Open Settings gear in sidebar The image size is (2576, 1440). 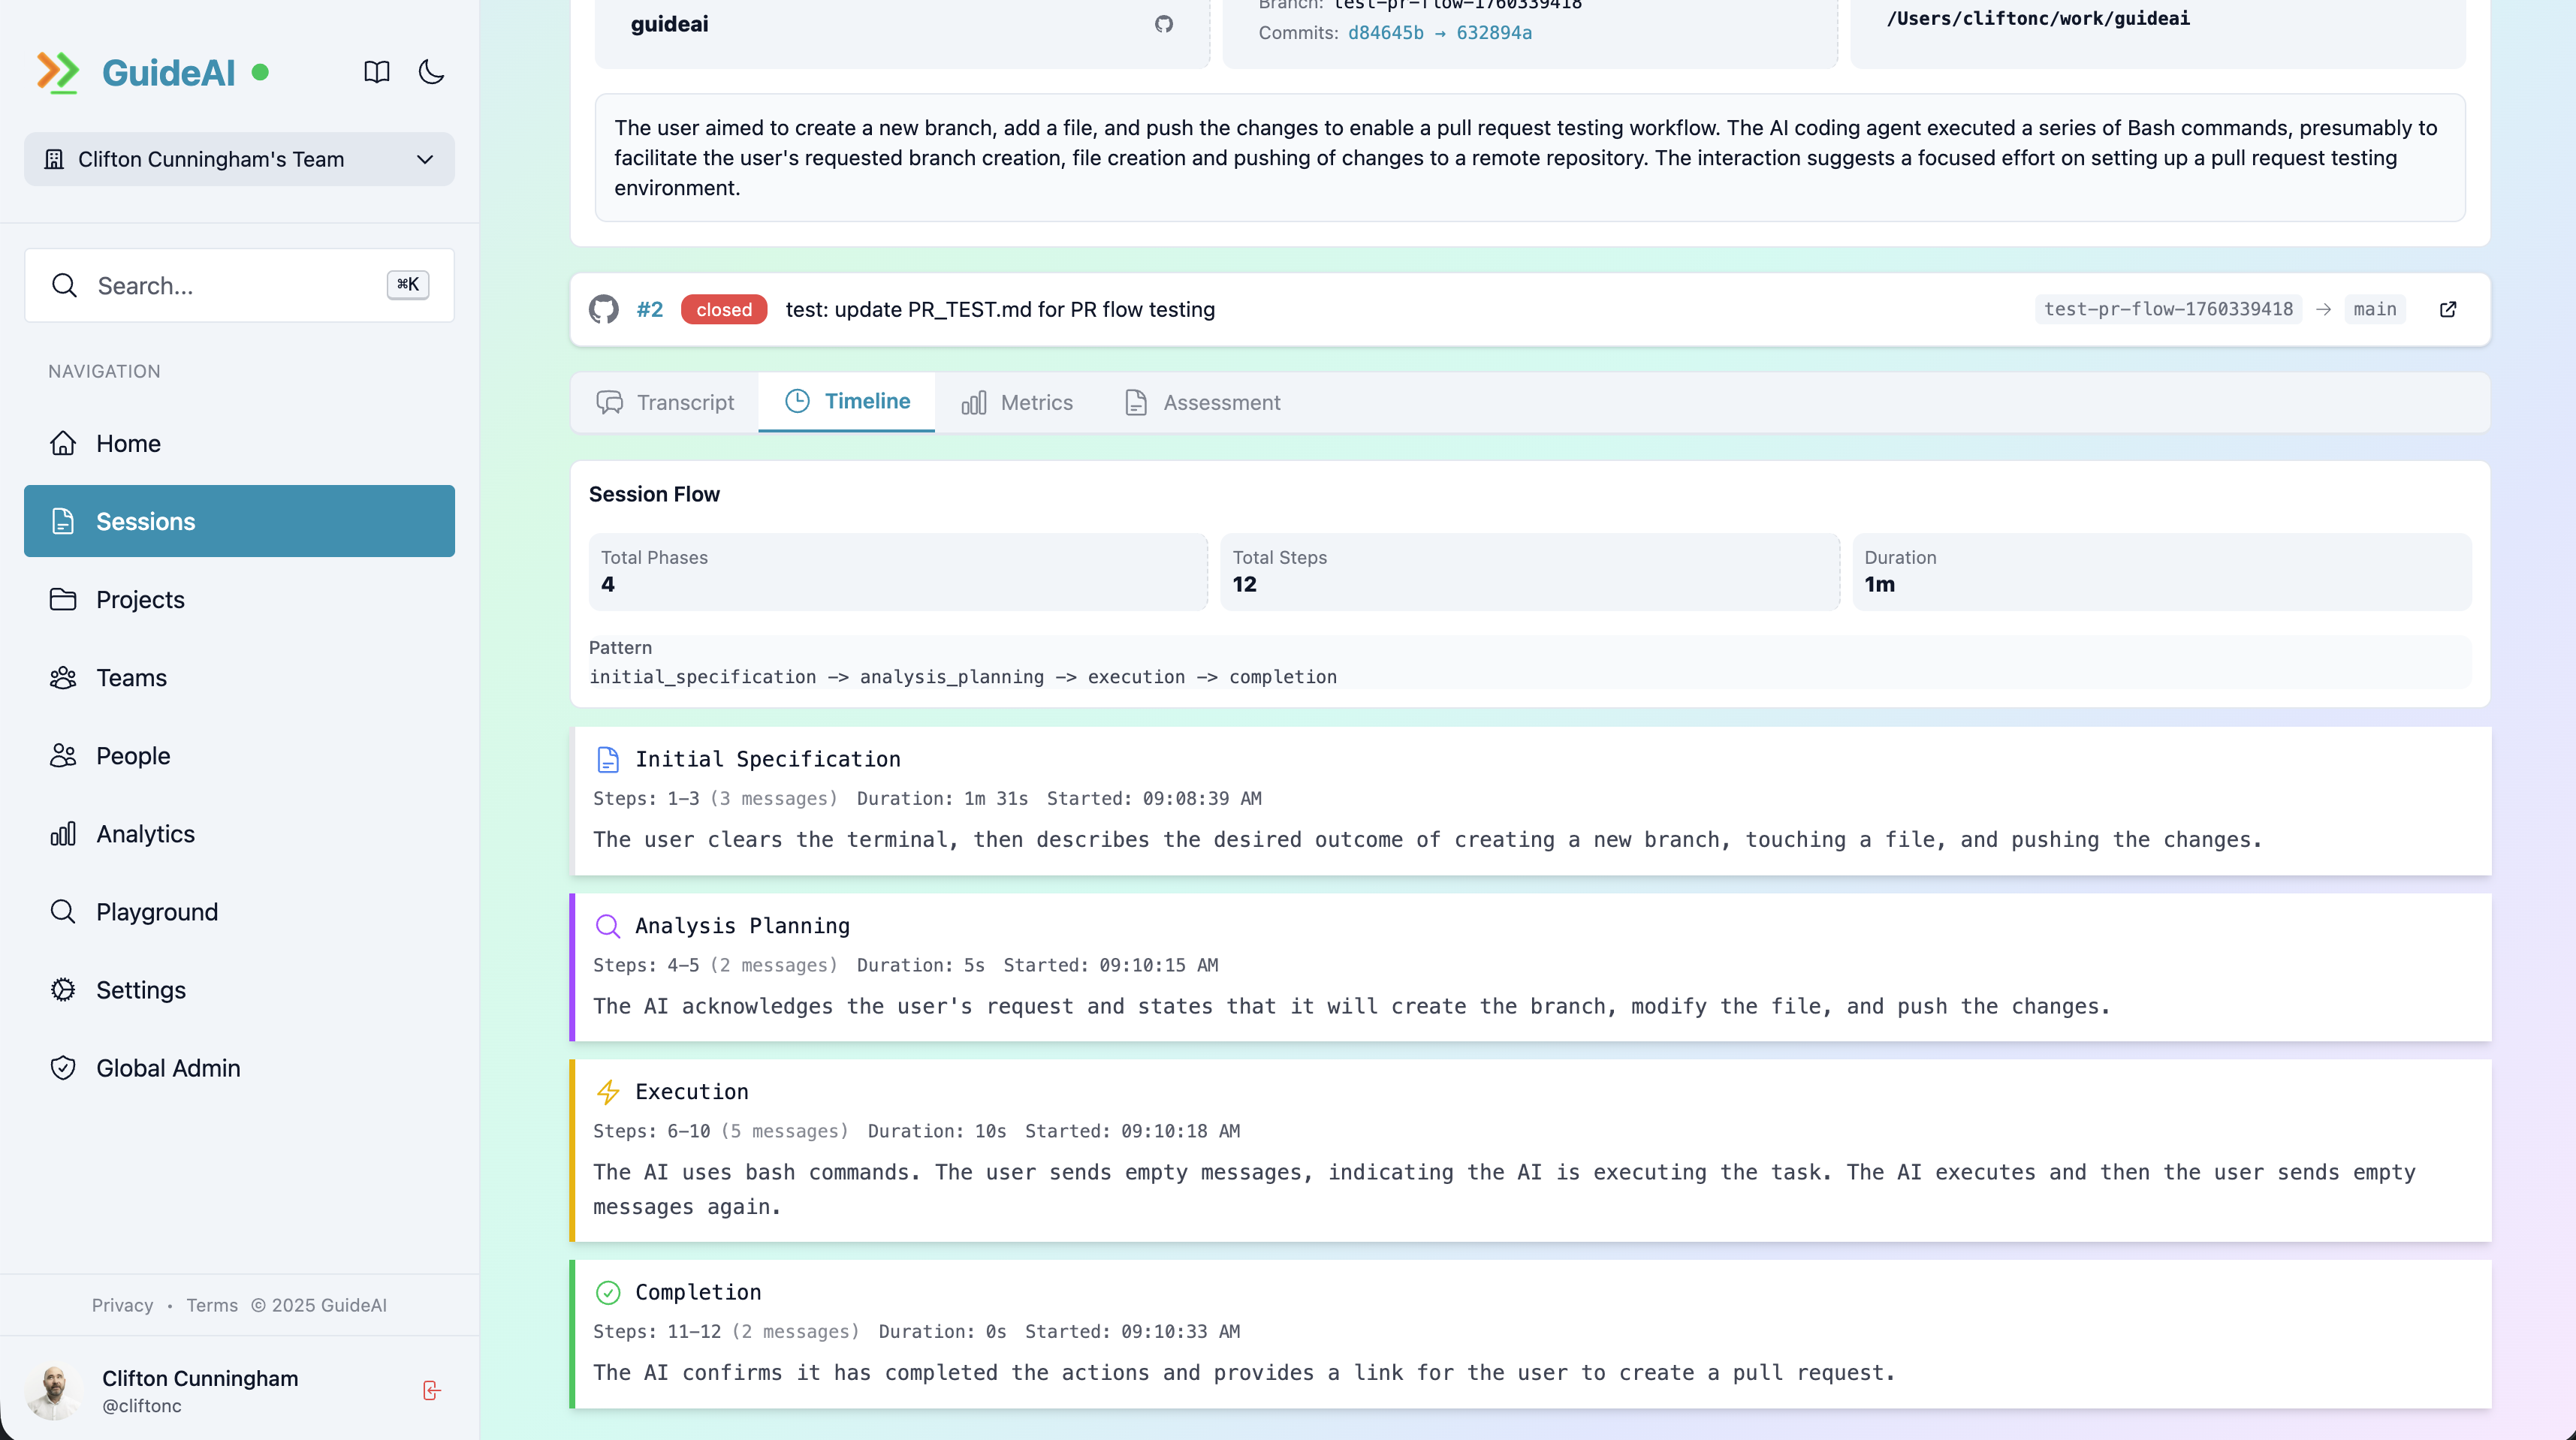(141, 990)
